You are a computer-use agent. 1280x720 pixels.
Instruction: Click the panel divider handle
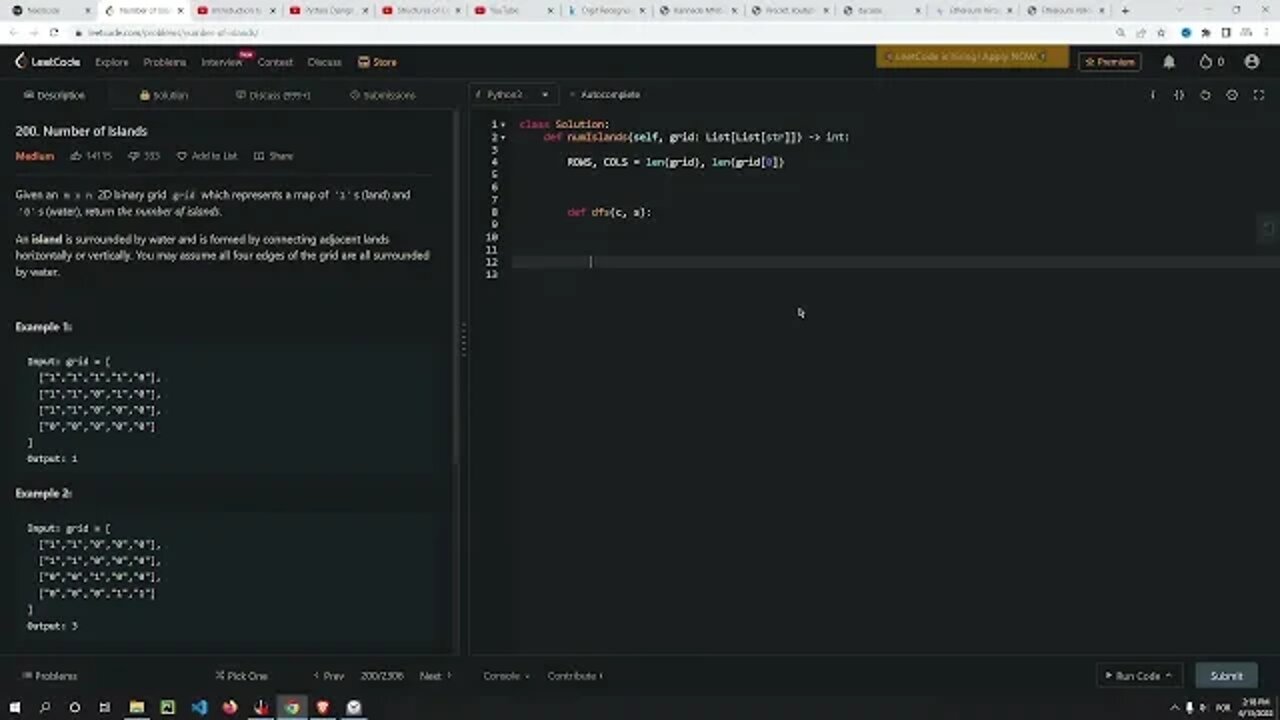(463, 340)
